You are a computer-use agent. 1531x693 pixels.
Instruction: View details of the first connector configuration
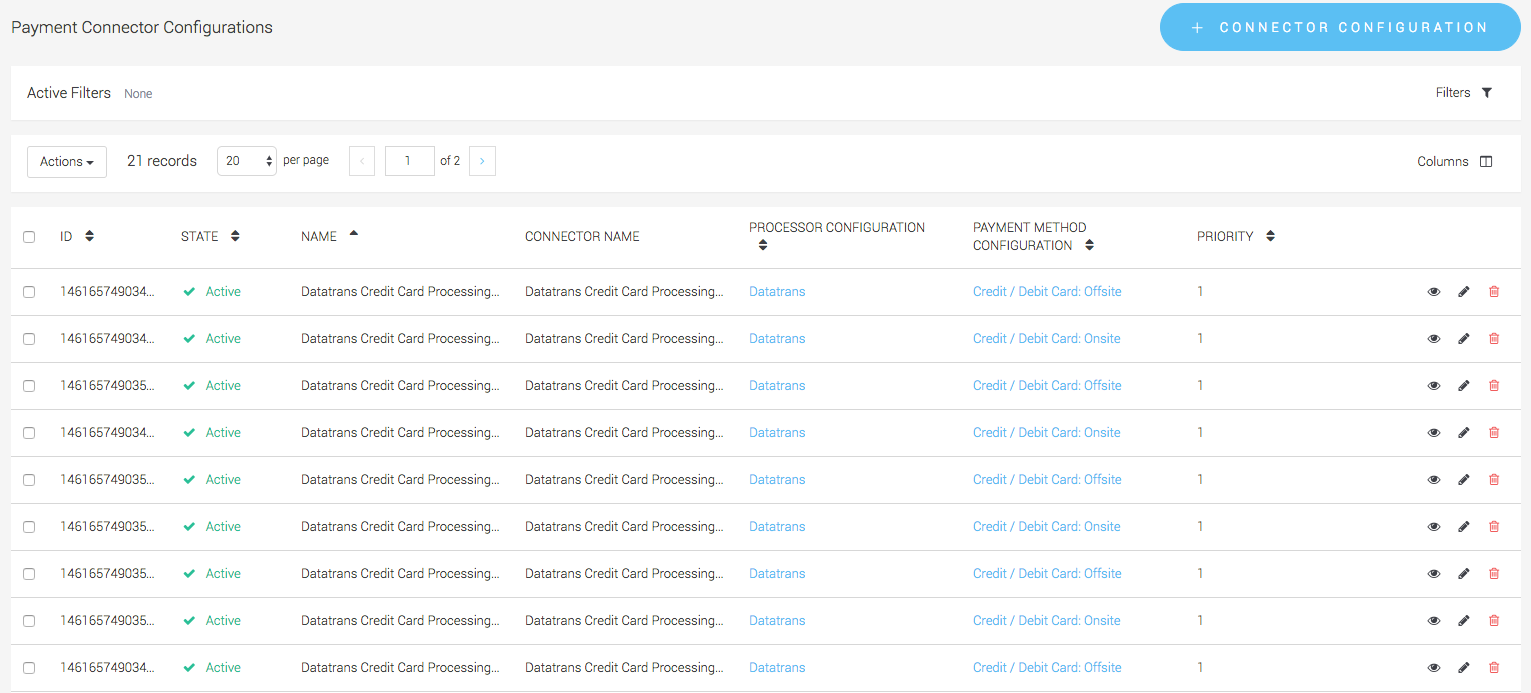(x=1434, y=291)
